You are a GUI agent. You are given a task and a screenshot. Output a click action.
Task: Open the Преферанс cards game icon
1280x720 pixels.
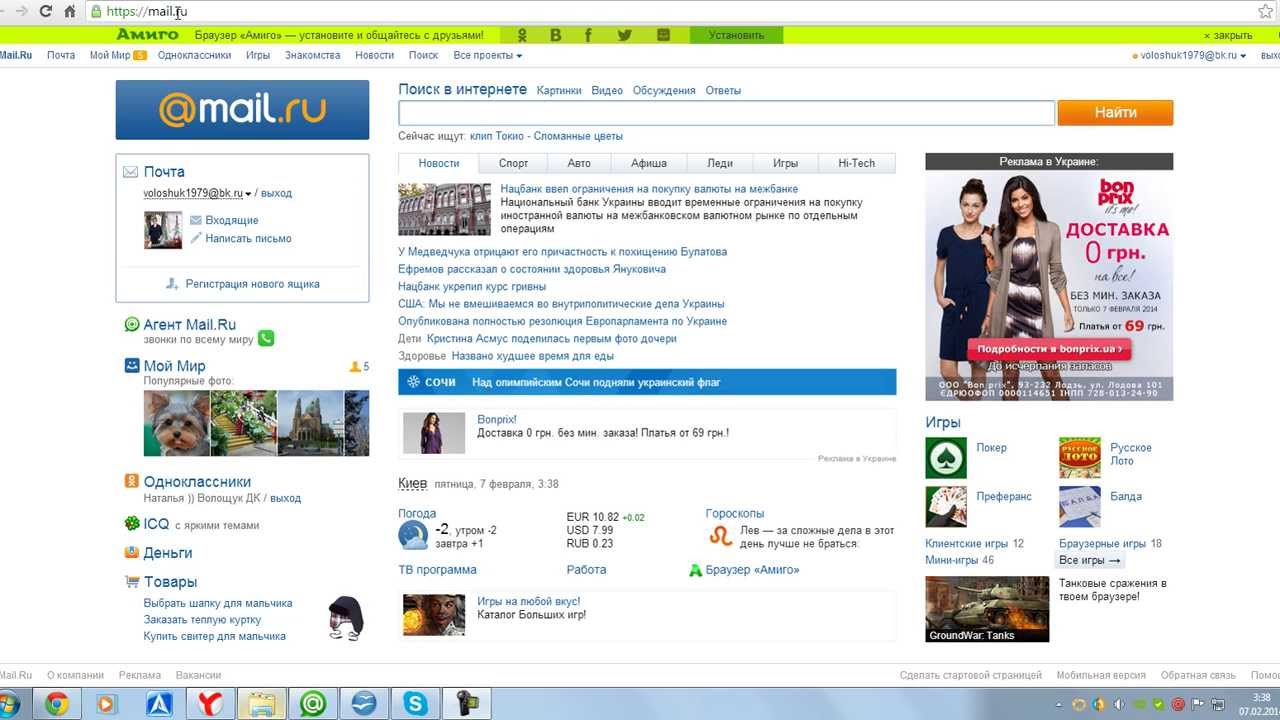coord(946,506)
